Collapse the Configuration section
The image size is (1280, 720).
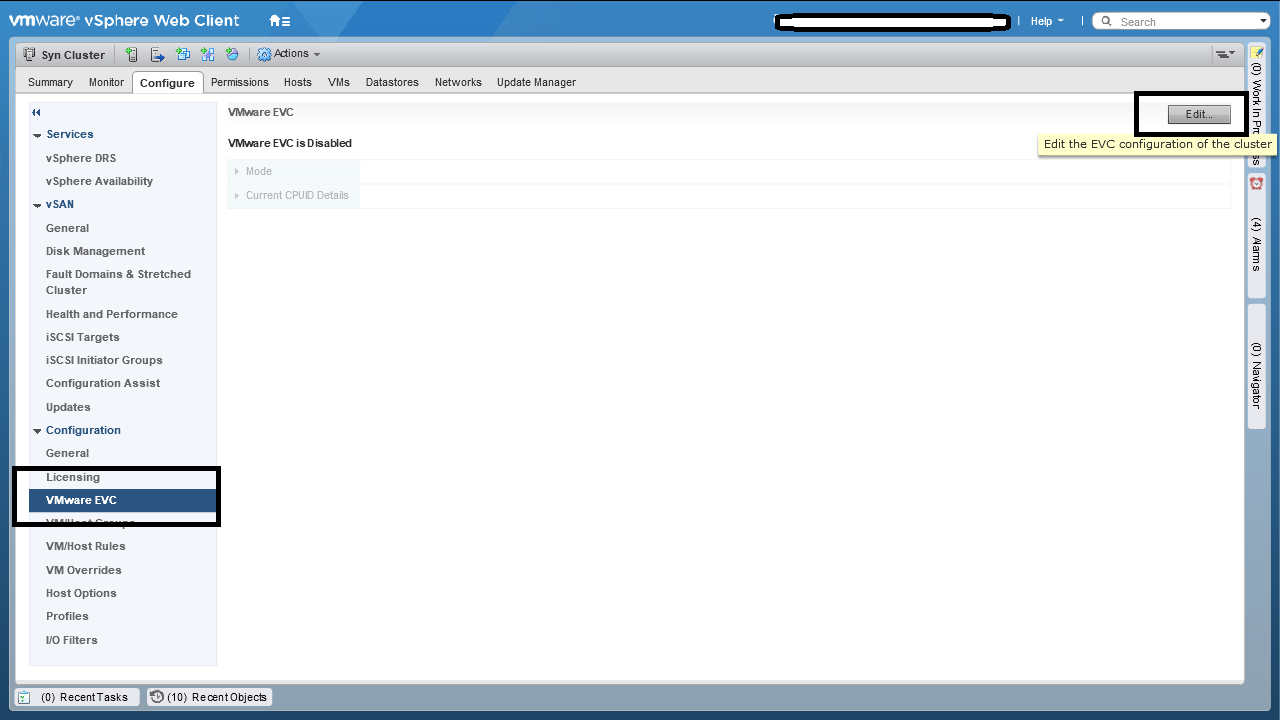click(x=38, y=431)
